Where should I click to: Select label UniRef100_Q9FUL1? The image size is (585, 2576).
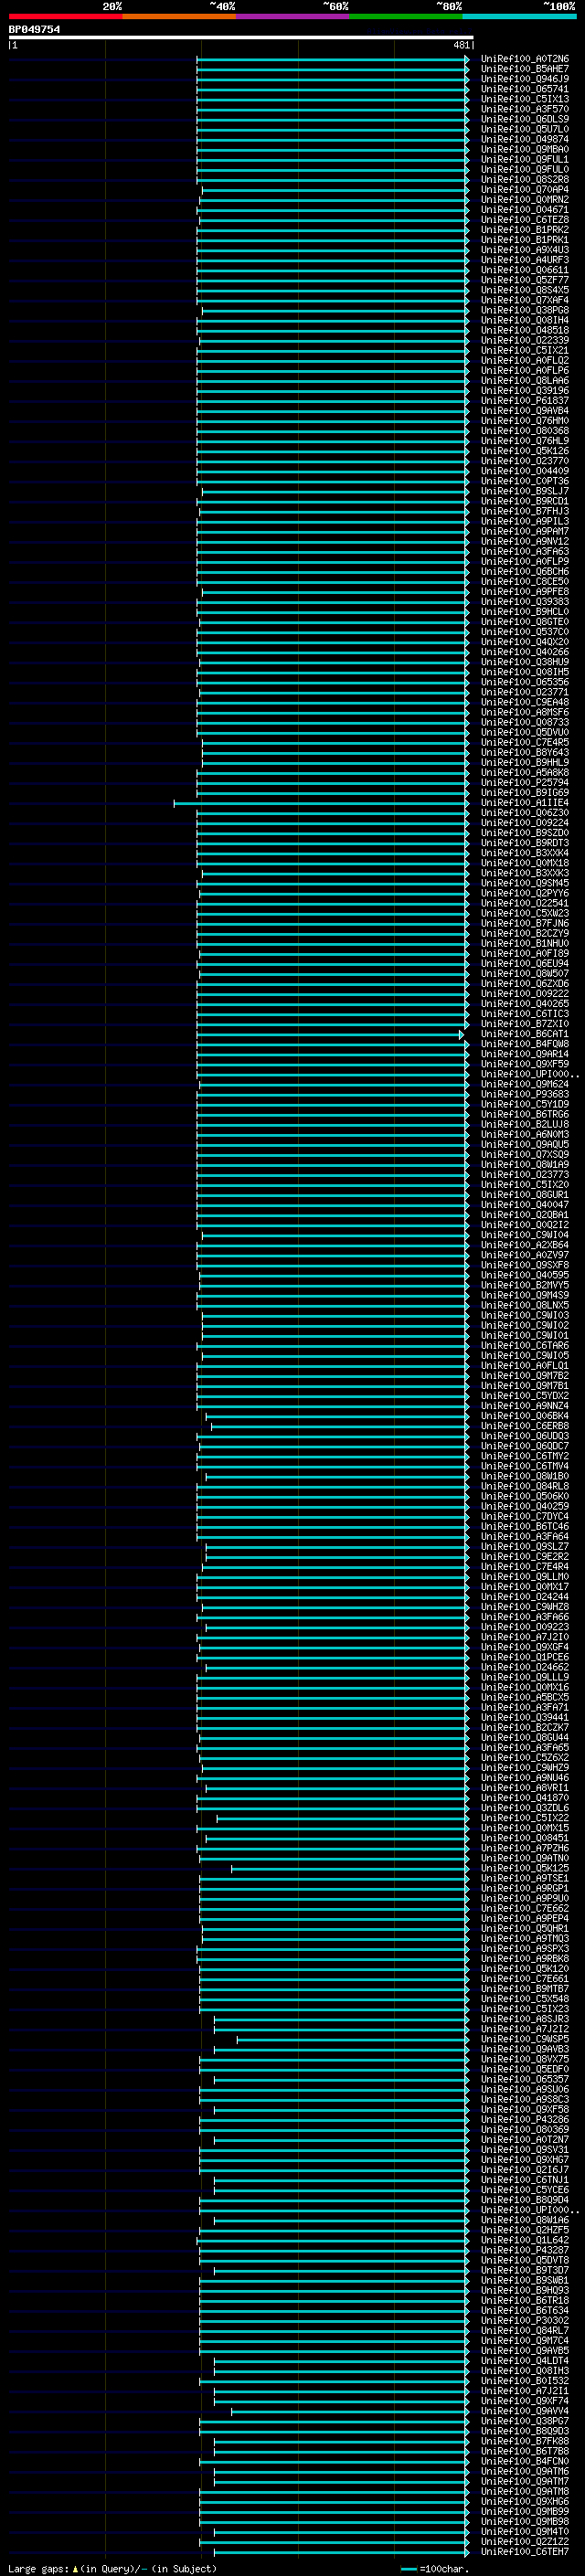[x=524, y=159]
